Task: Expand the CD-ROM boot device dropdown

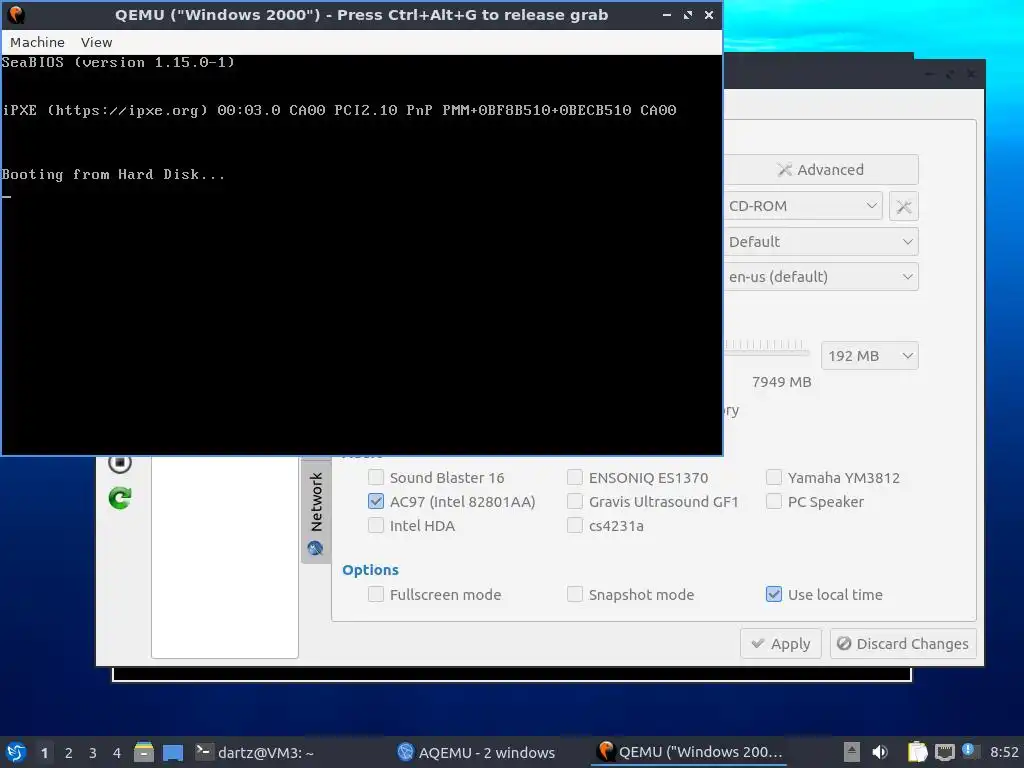Action: (803, 206)
